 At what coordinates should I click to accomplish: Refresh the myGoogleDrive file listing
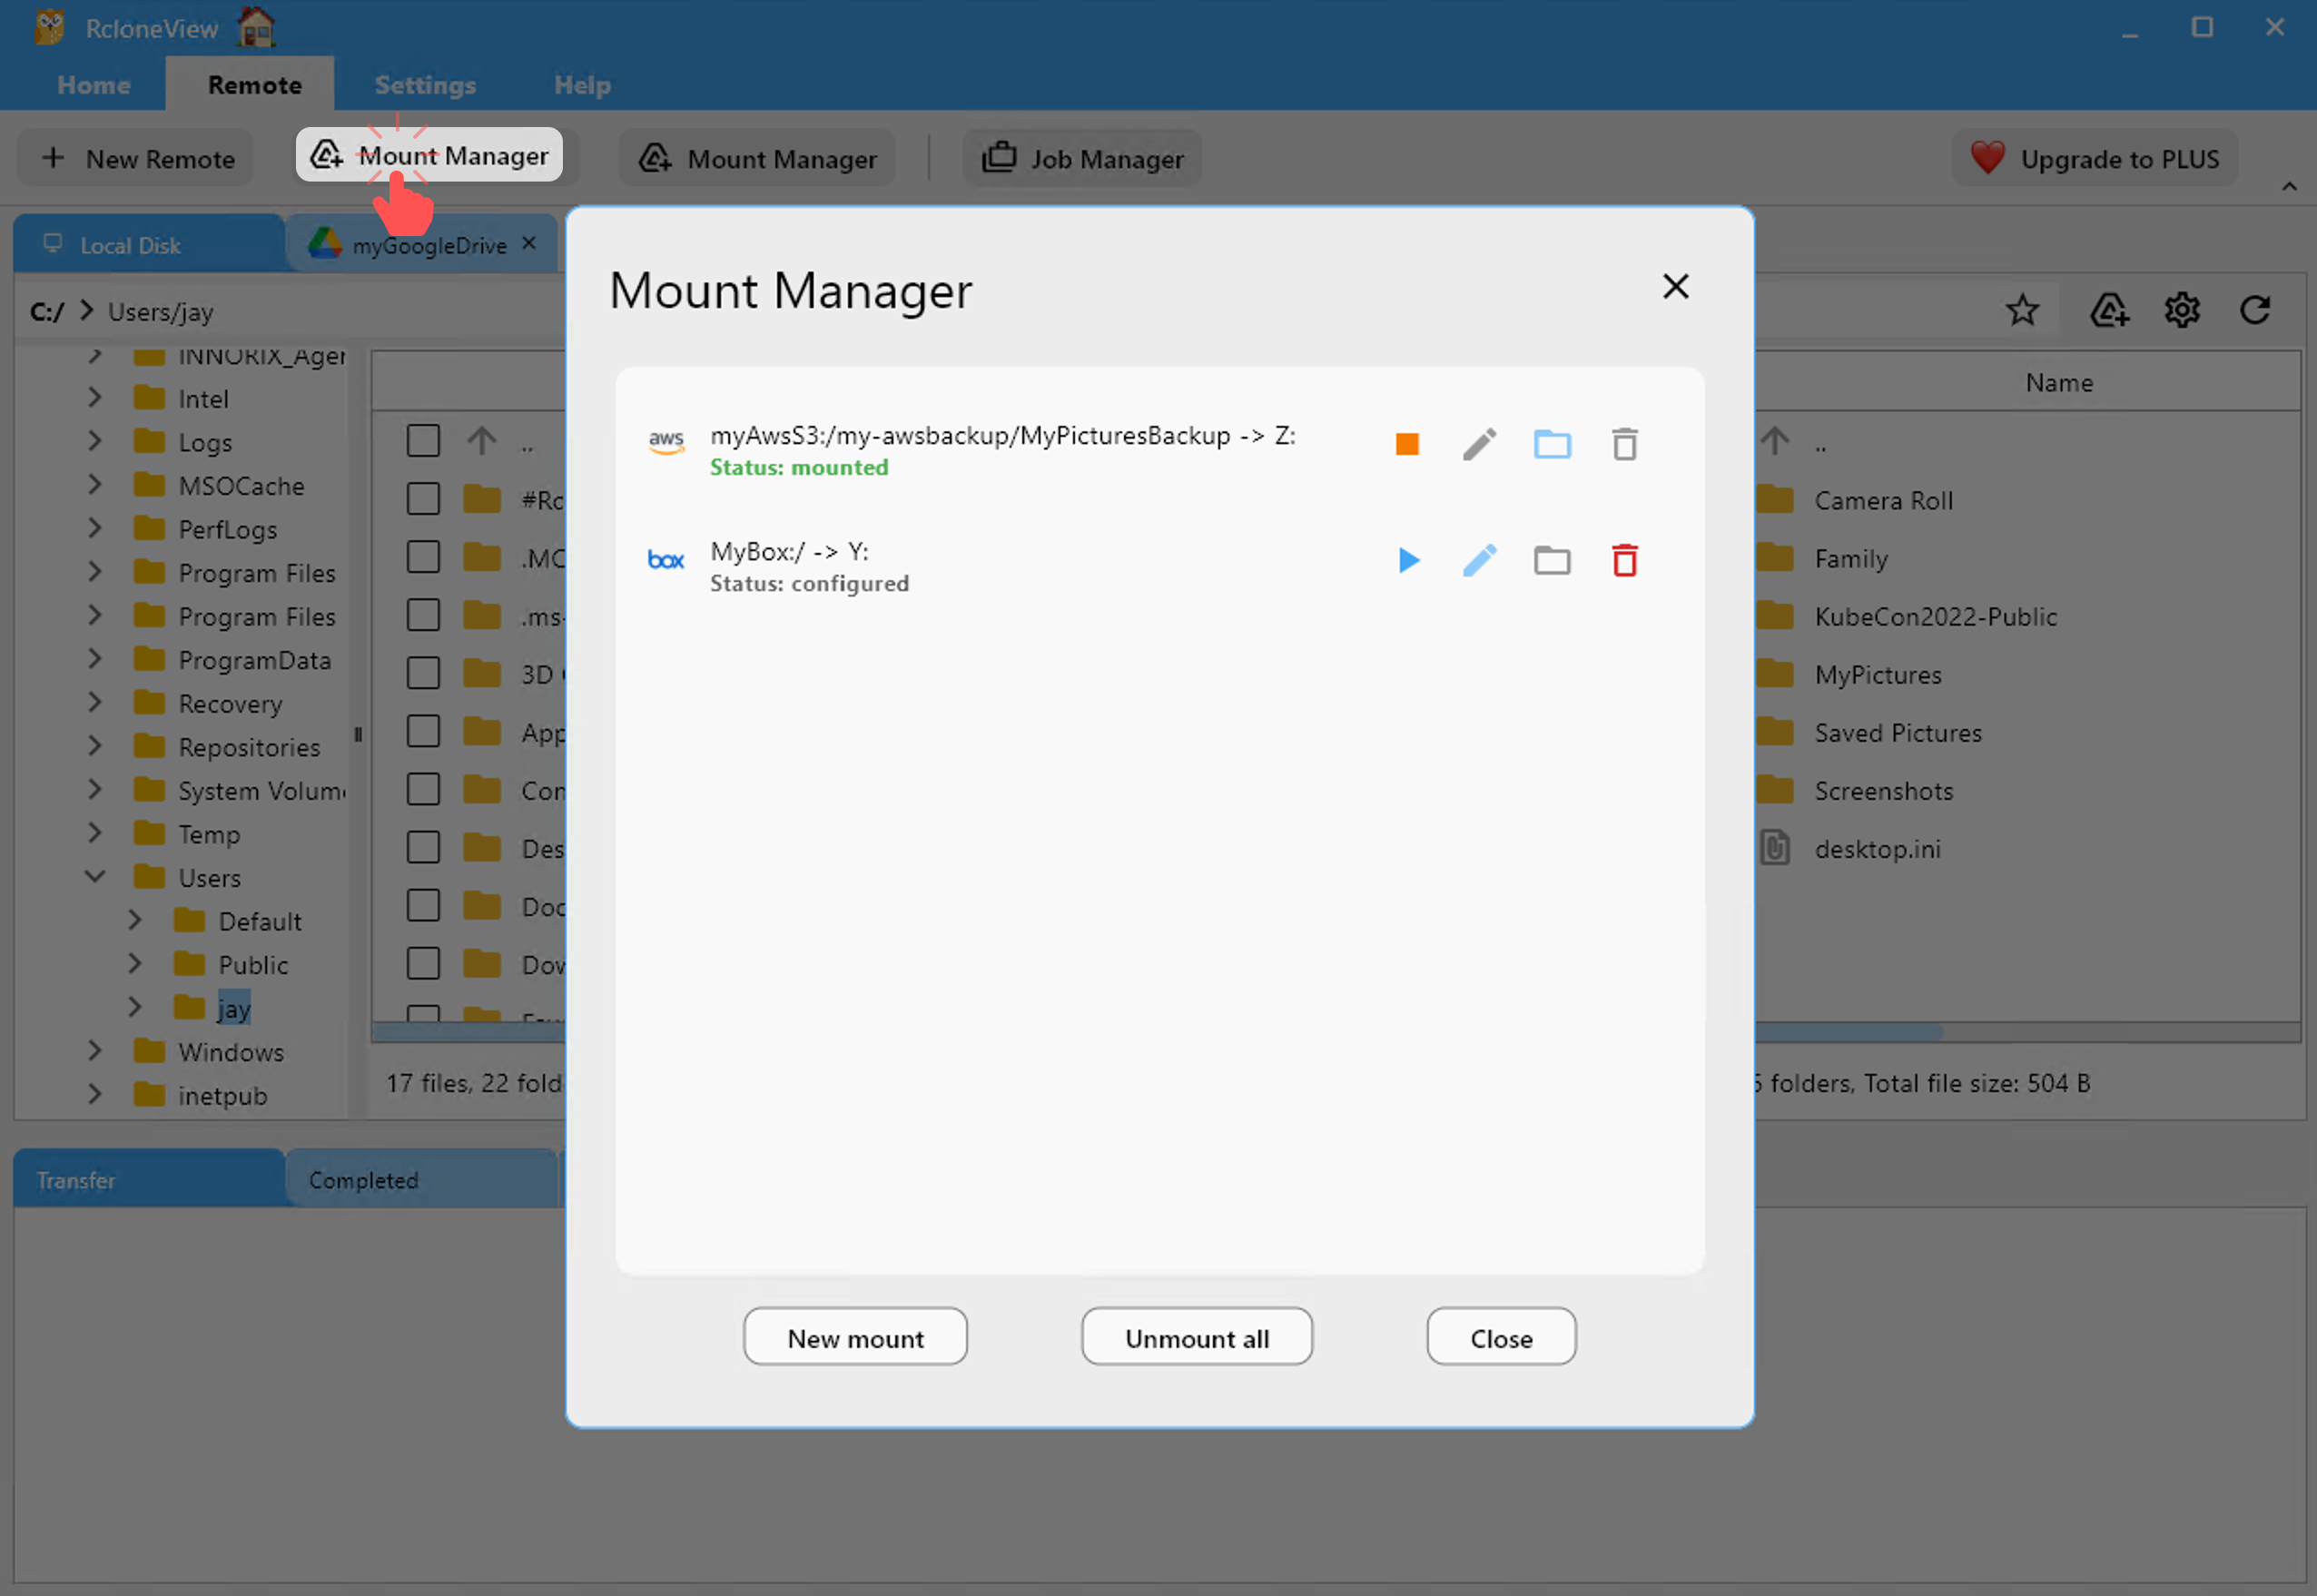coord(2256,310)
